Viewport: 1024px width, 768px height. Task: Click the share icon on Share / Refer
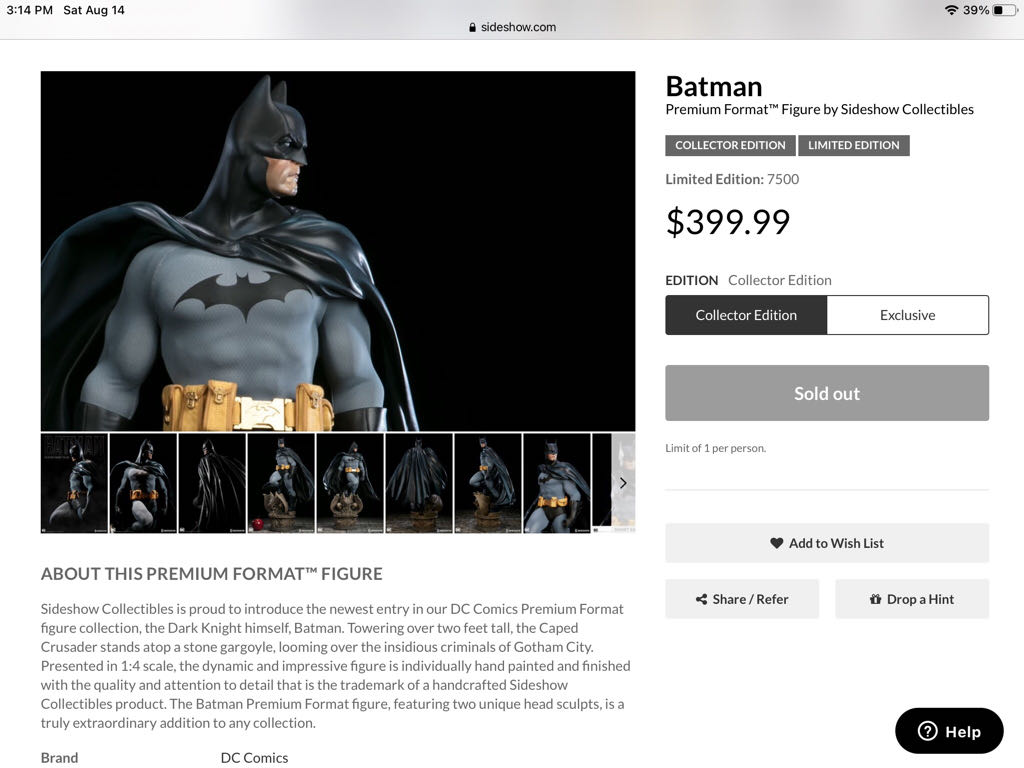pyautogui.click(x=701, y=599)
